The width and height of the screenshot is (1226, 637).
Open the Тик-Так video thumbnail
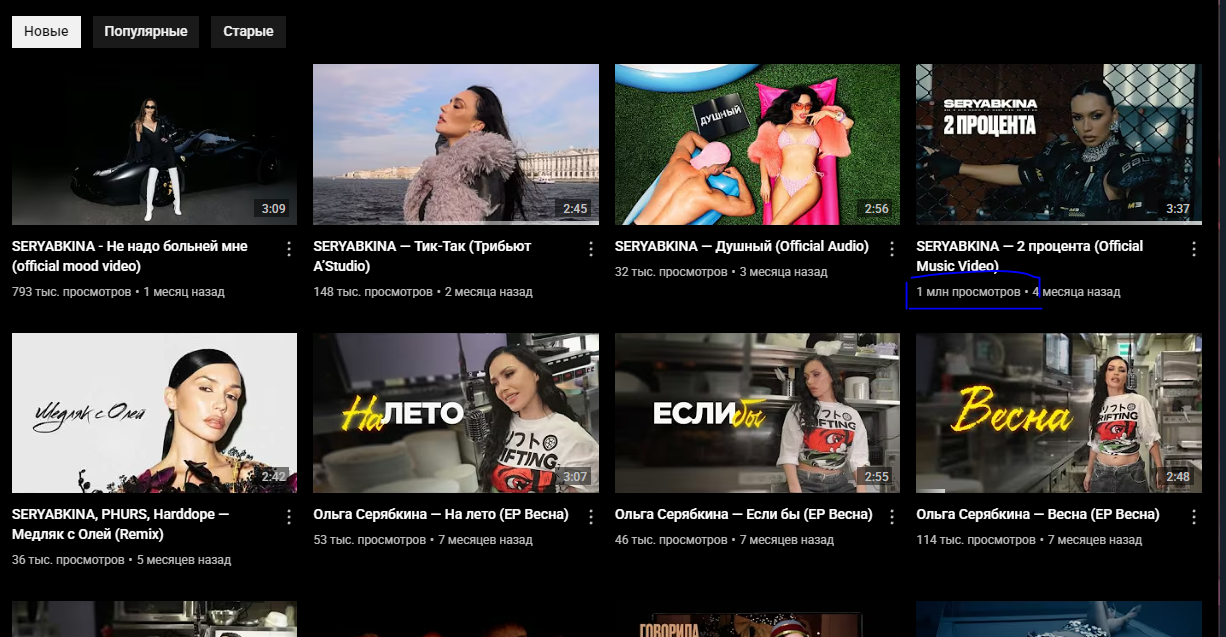click(456, 145)
